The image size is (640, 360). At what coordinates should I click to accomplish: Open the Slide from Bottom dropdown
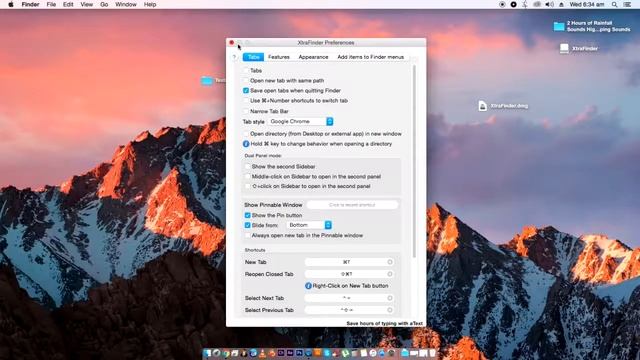click(309, 225)
